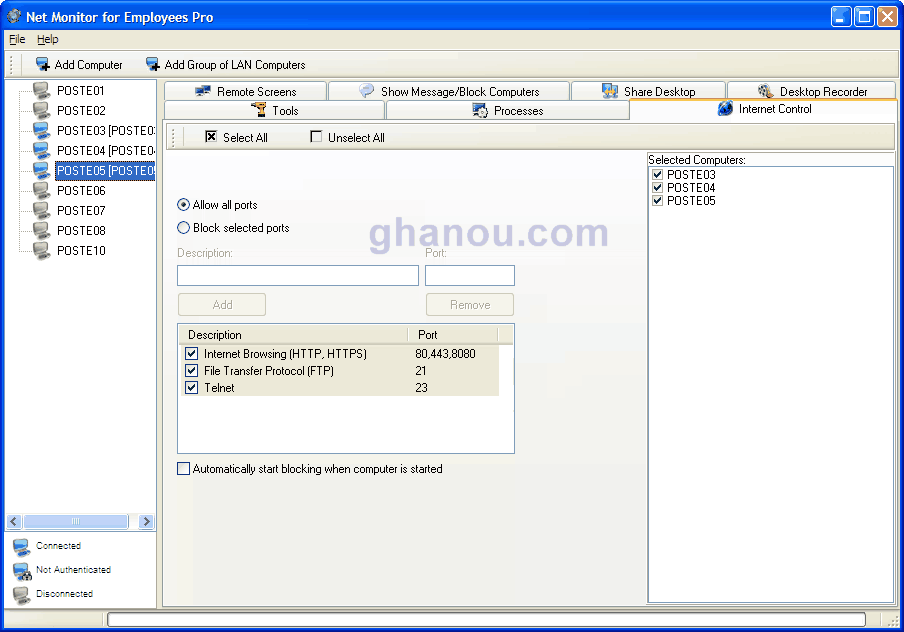This screenshot has width=904, height=632.
Task: Click the Desktop Recorder film icon
Action: tap(766, 91)
